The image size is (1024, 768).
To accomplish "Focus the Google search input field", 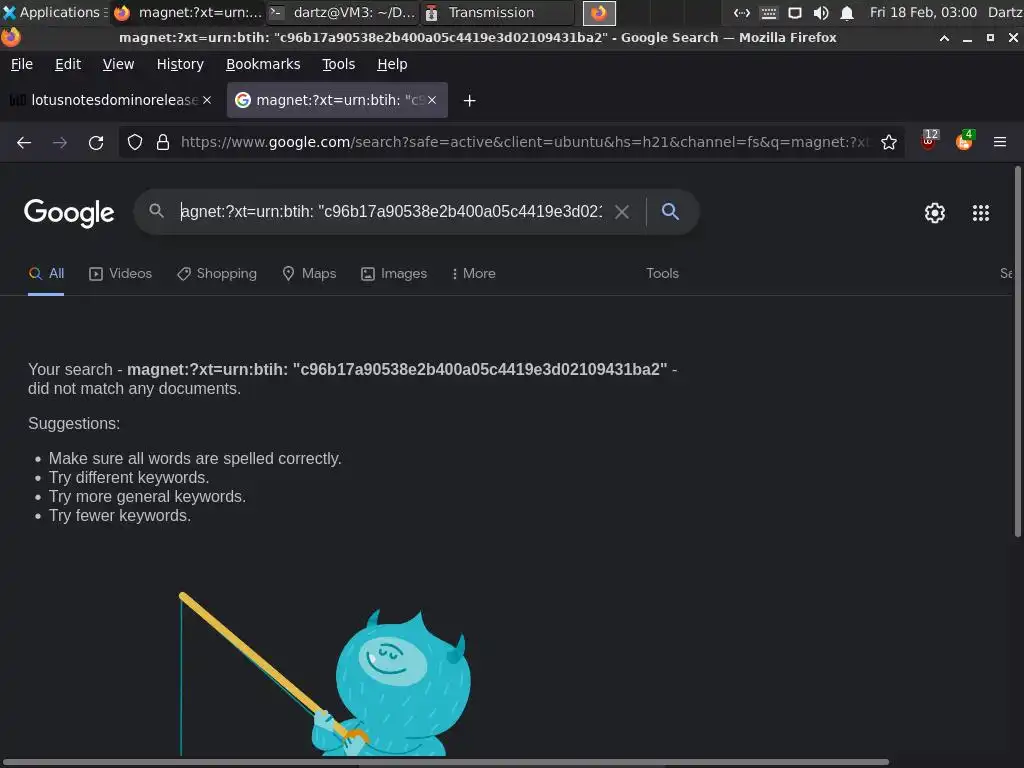I will [392, 212].
